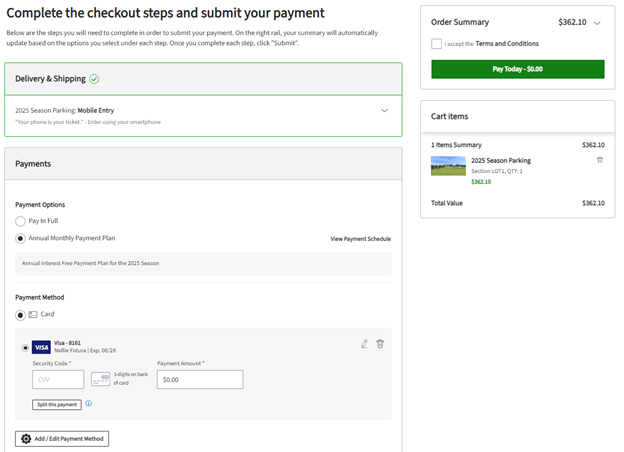This screenshot has height=452, width=624.
Task: Click the green checkmark next to Delivery & Shipping
Action: tap(94, 79)
